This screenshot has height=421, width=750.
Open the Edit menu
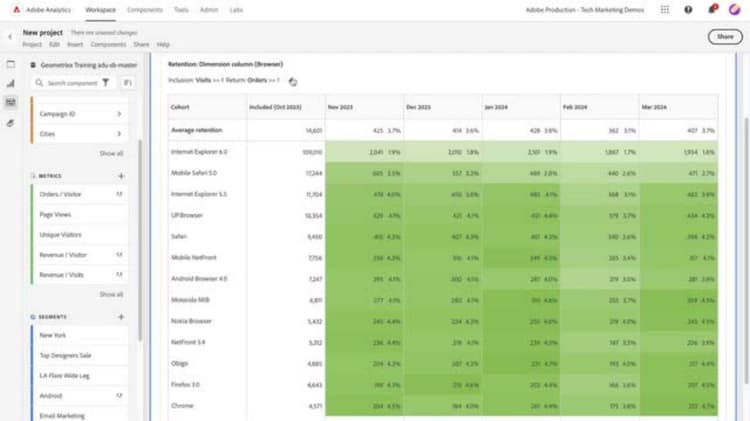point(55,44)
